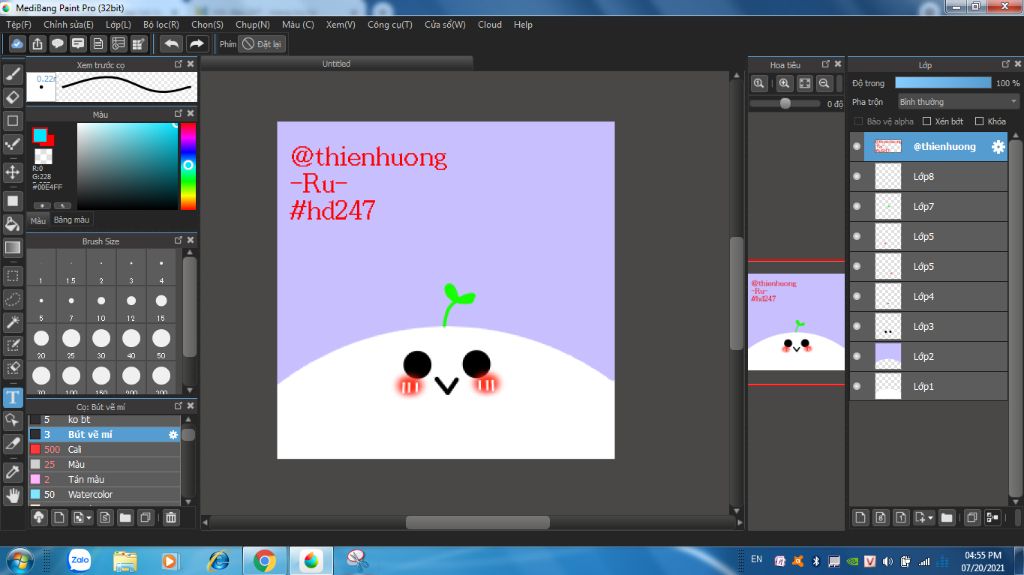This screenshot has width=1024, height=575.
Task: Open Google Chrome from the taskbar
Action: (264, 561)
